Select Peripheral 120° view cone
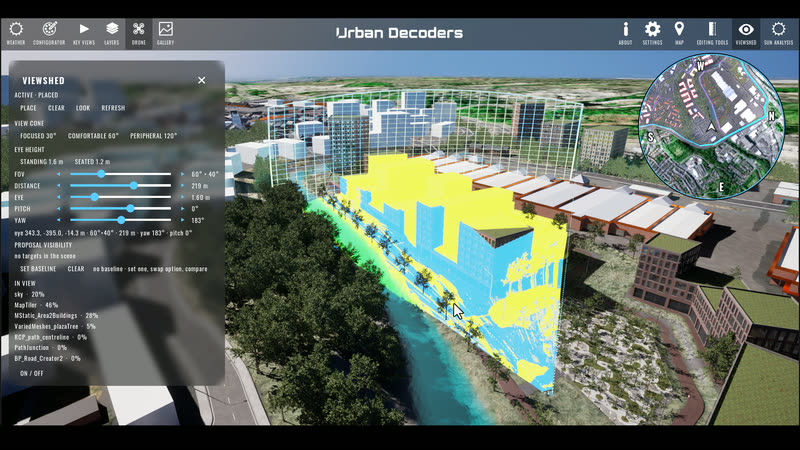The height and width of the screenshot is (450, 800). pos(153,136)
